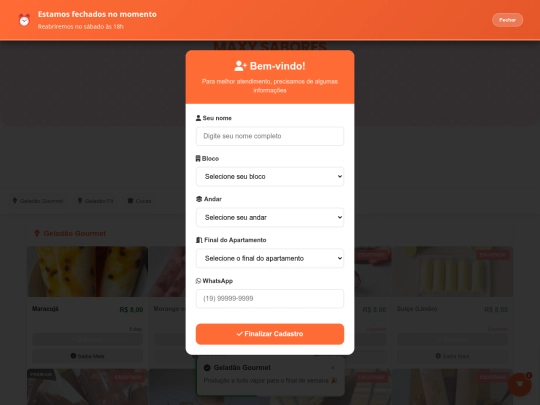Image resolution: width=540 pixels, height=405 pixels.
Task: Click the Saiba Mais button under Maracujá
Action: tap(87, 356)
